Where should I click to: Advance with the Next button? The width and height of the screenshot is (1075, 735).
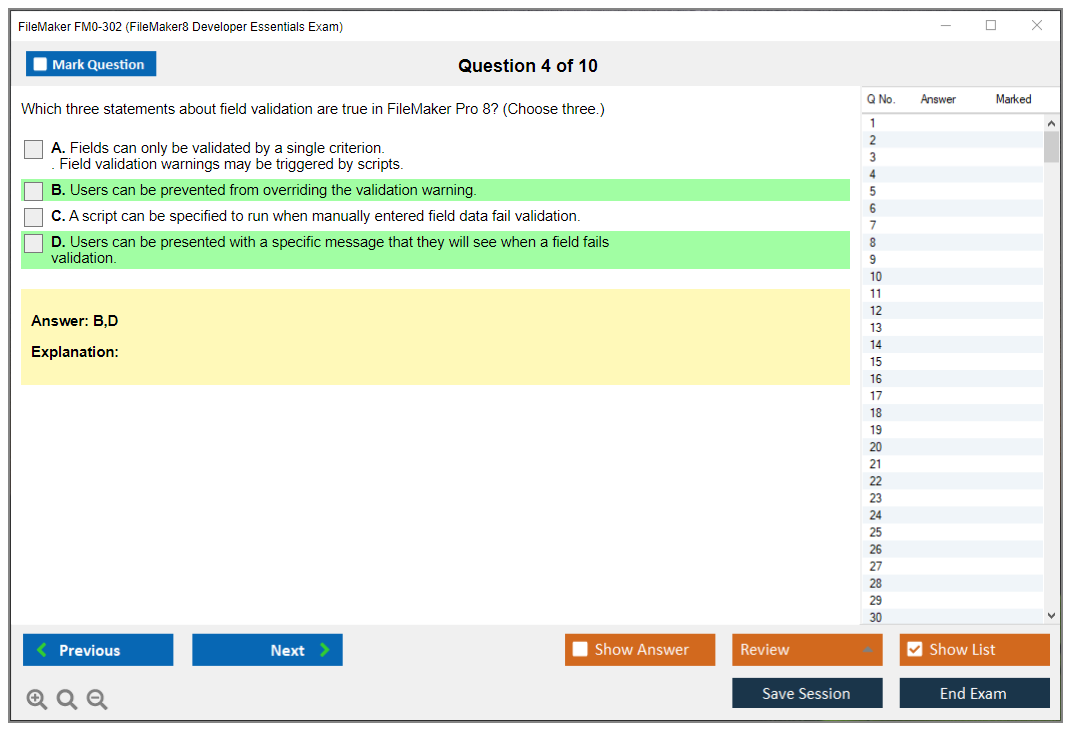tap(267, 650)
